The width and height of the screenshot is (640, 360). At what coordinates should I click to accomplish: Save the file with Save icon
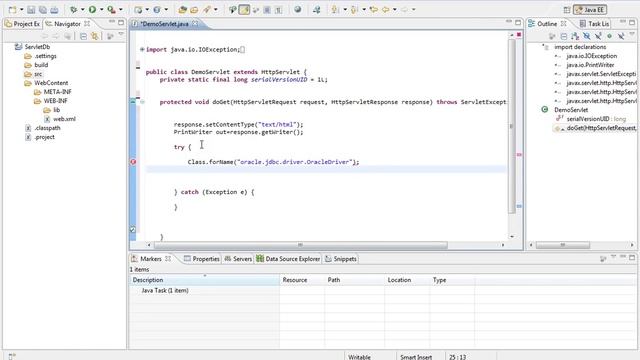click(x=31, y=9)
